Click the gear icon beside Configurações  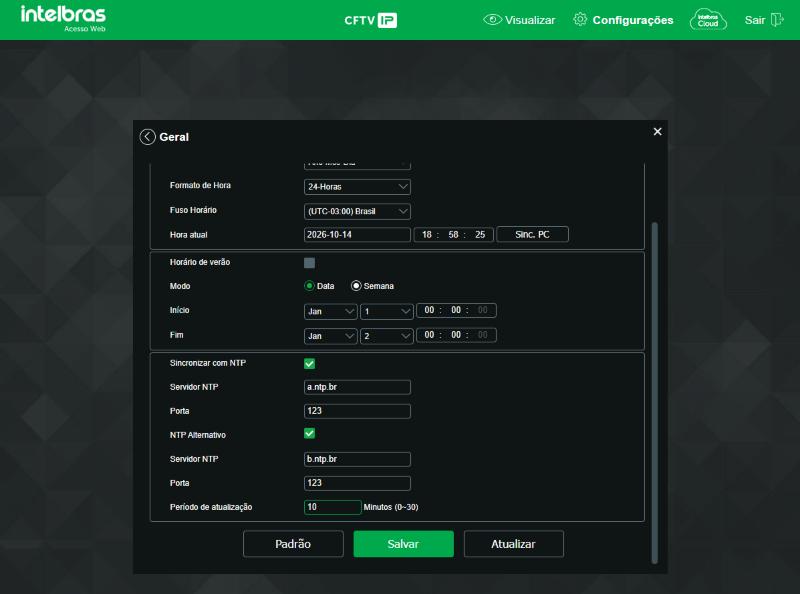(x=580, y=19)
